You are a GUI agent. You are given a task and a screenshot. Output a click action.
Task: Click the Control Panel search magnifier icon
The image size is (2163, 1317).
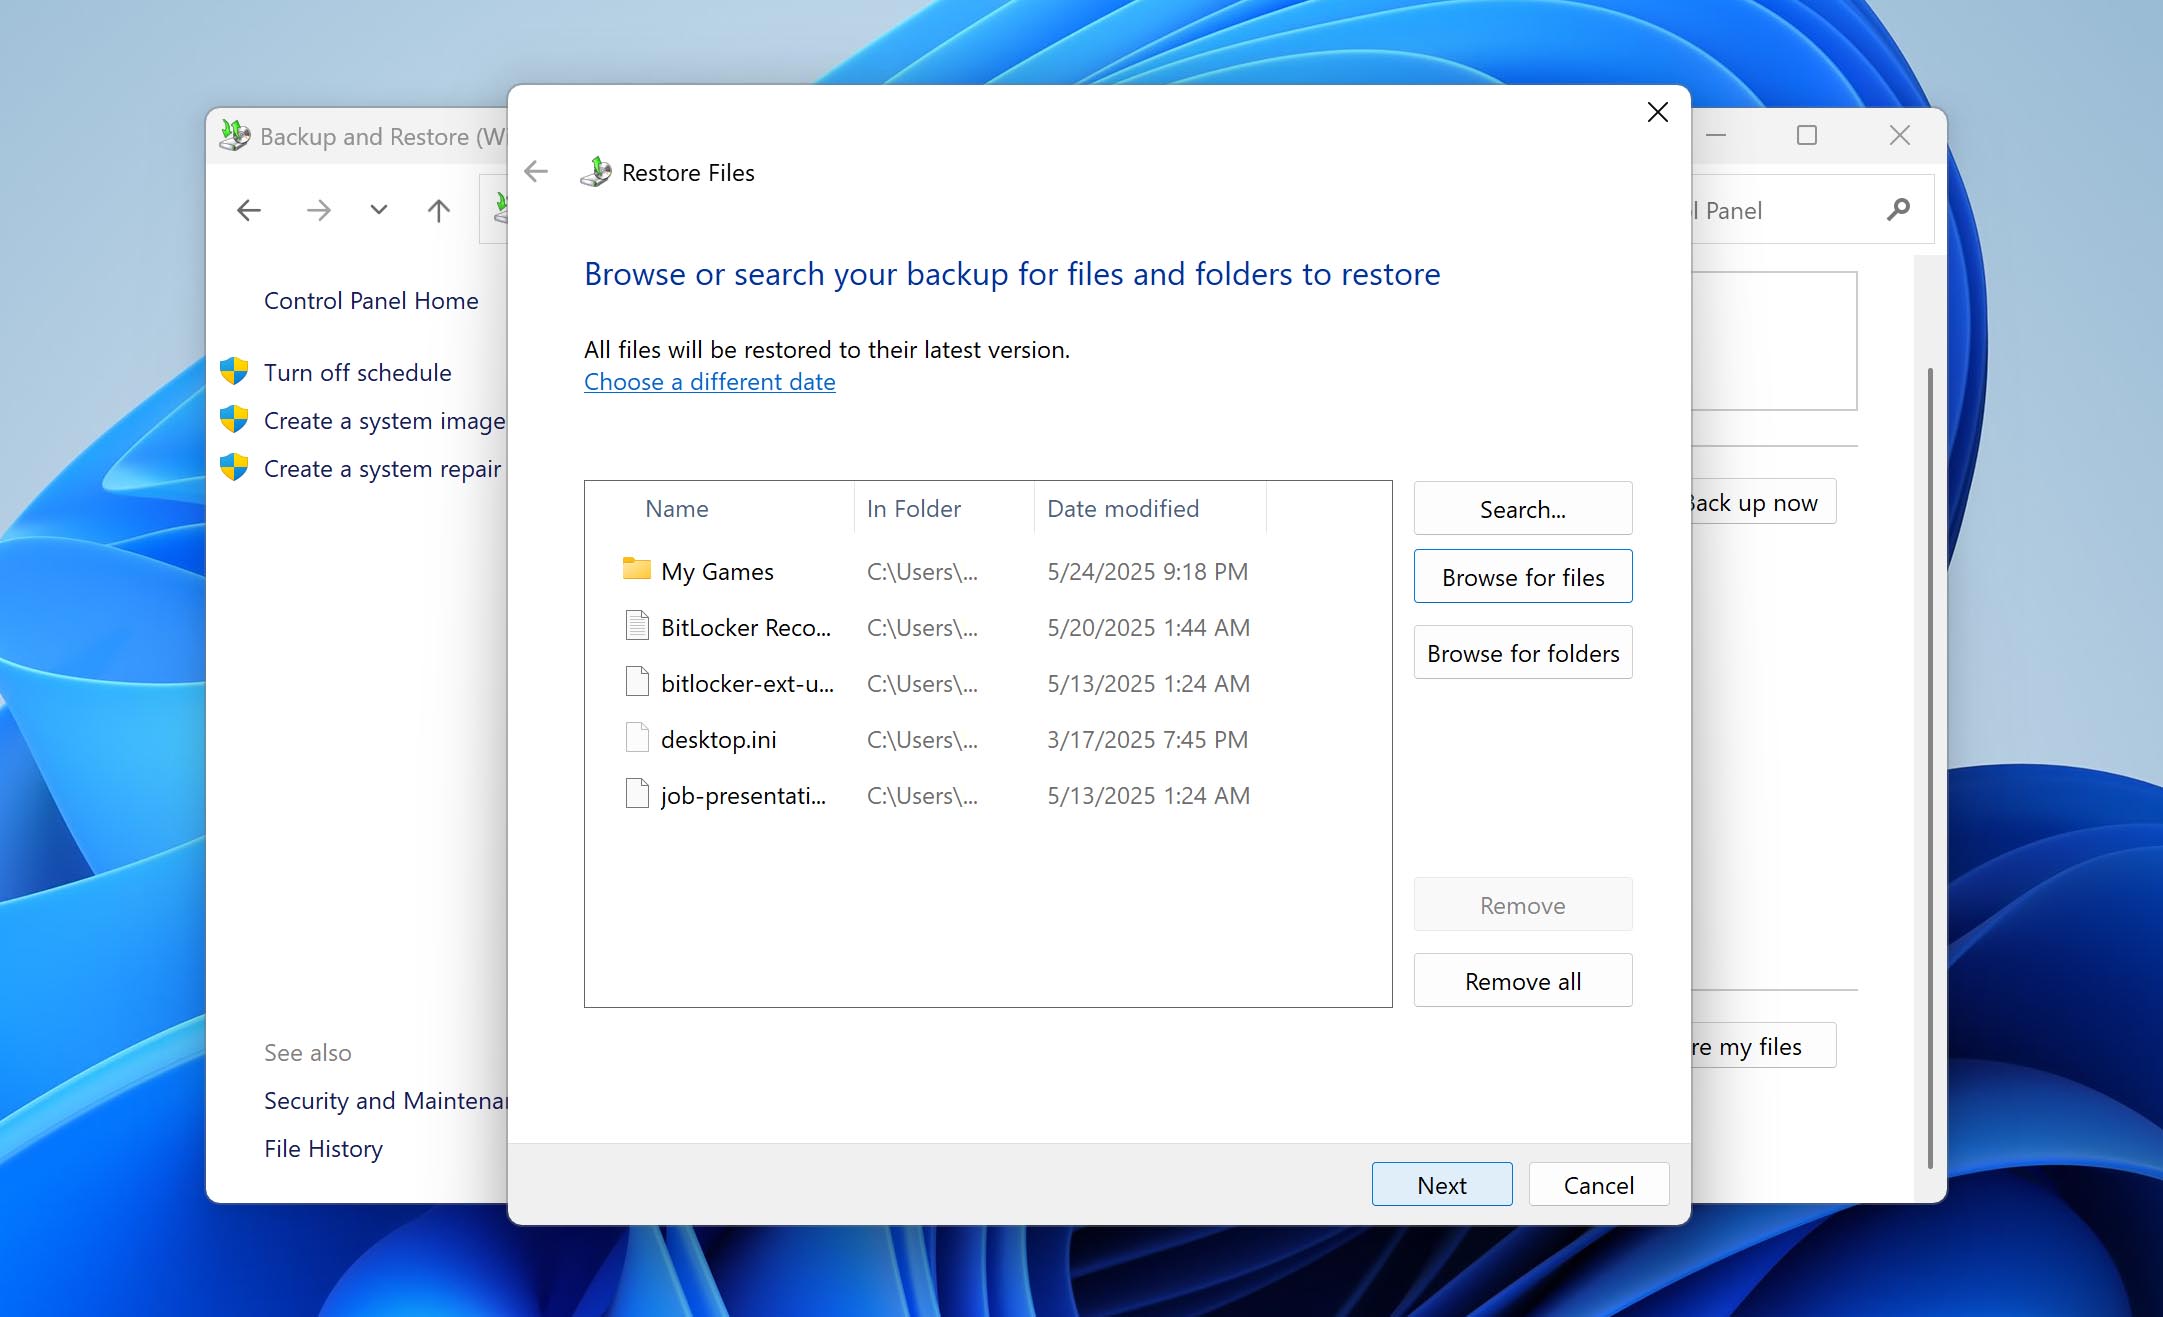click(1898, 210)
